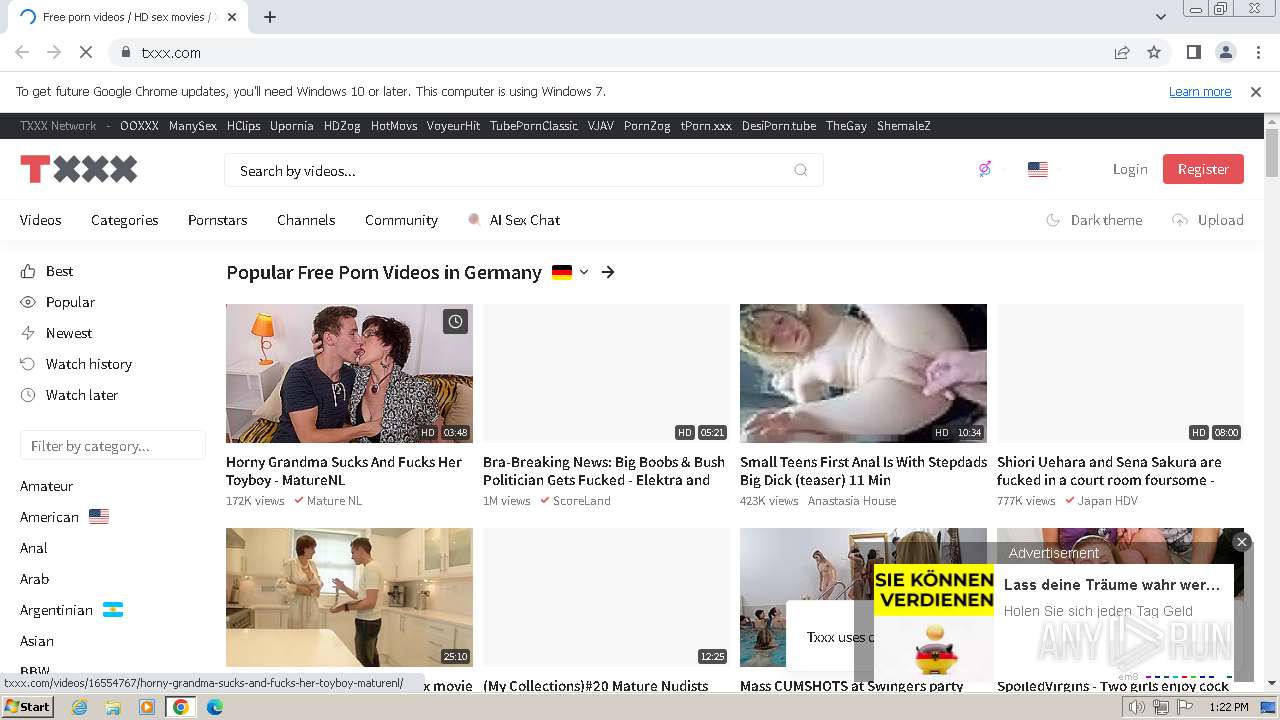Viewport: 1280px width, 720px height.
Task: Launch Microsoft Edge from the taskbar
Action: [215, 707]
